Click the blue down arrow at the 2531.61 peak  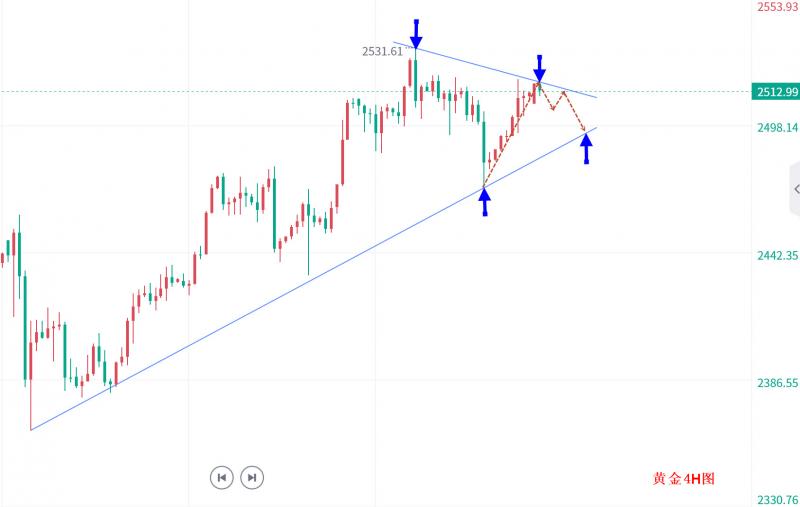tap(416, 32)
